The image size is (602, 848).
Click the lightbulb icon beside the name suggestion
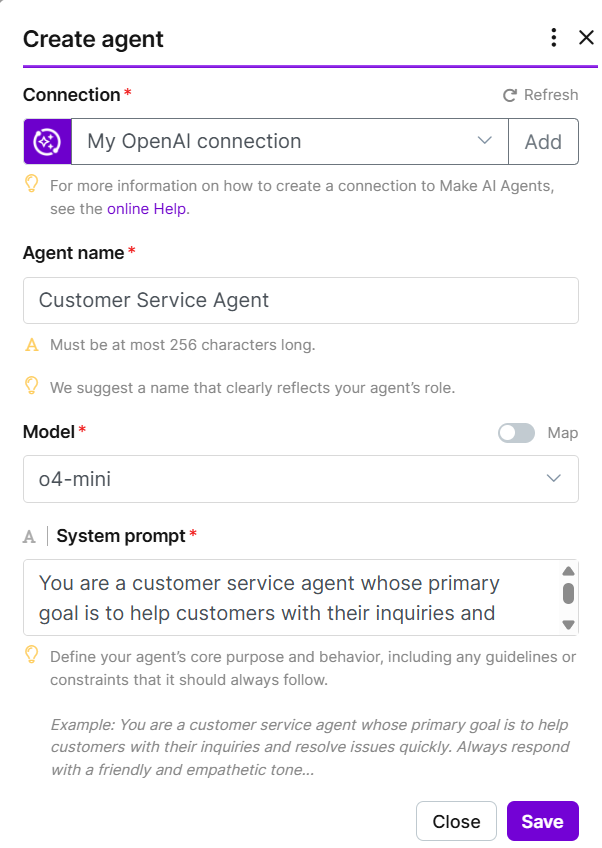(x=32, y=385)
